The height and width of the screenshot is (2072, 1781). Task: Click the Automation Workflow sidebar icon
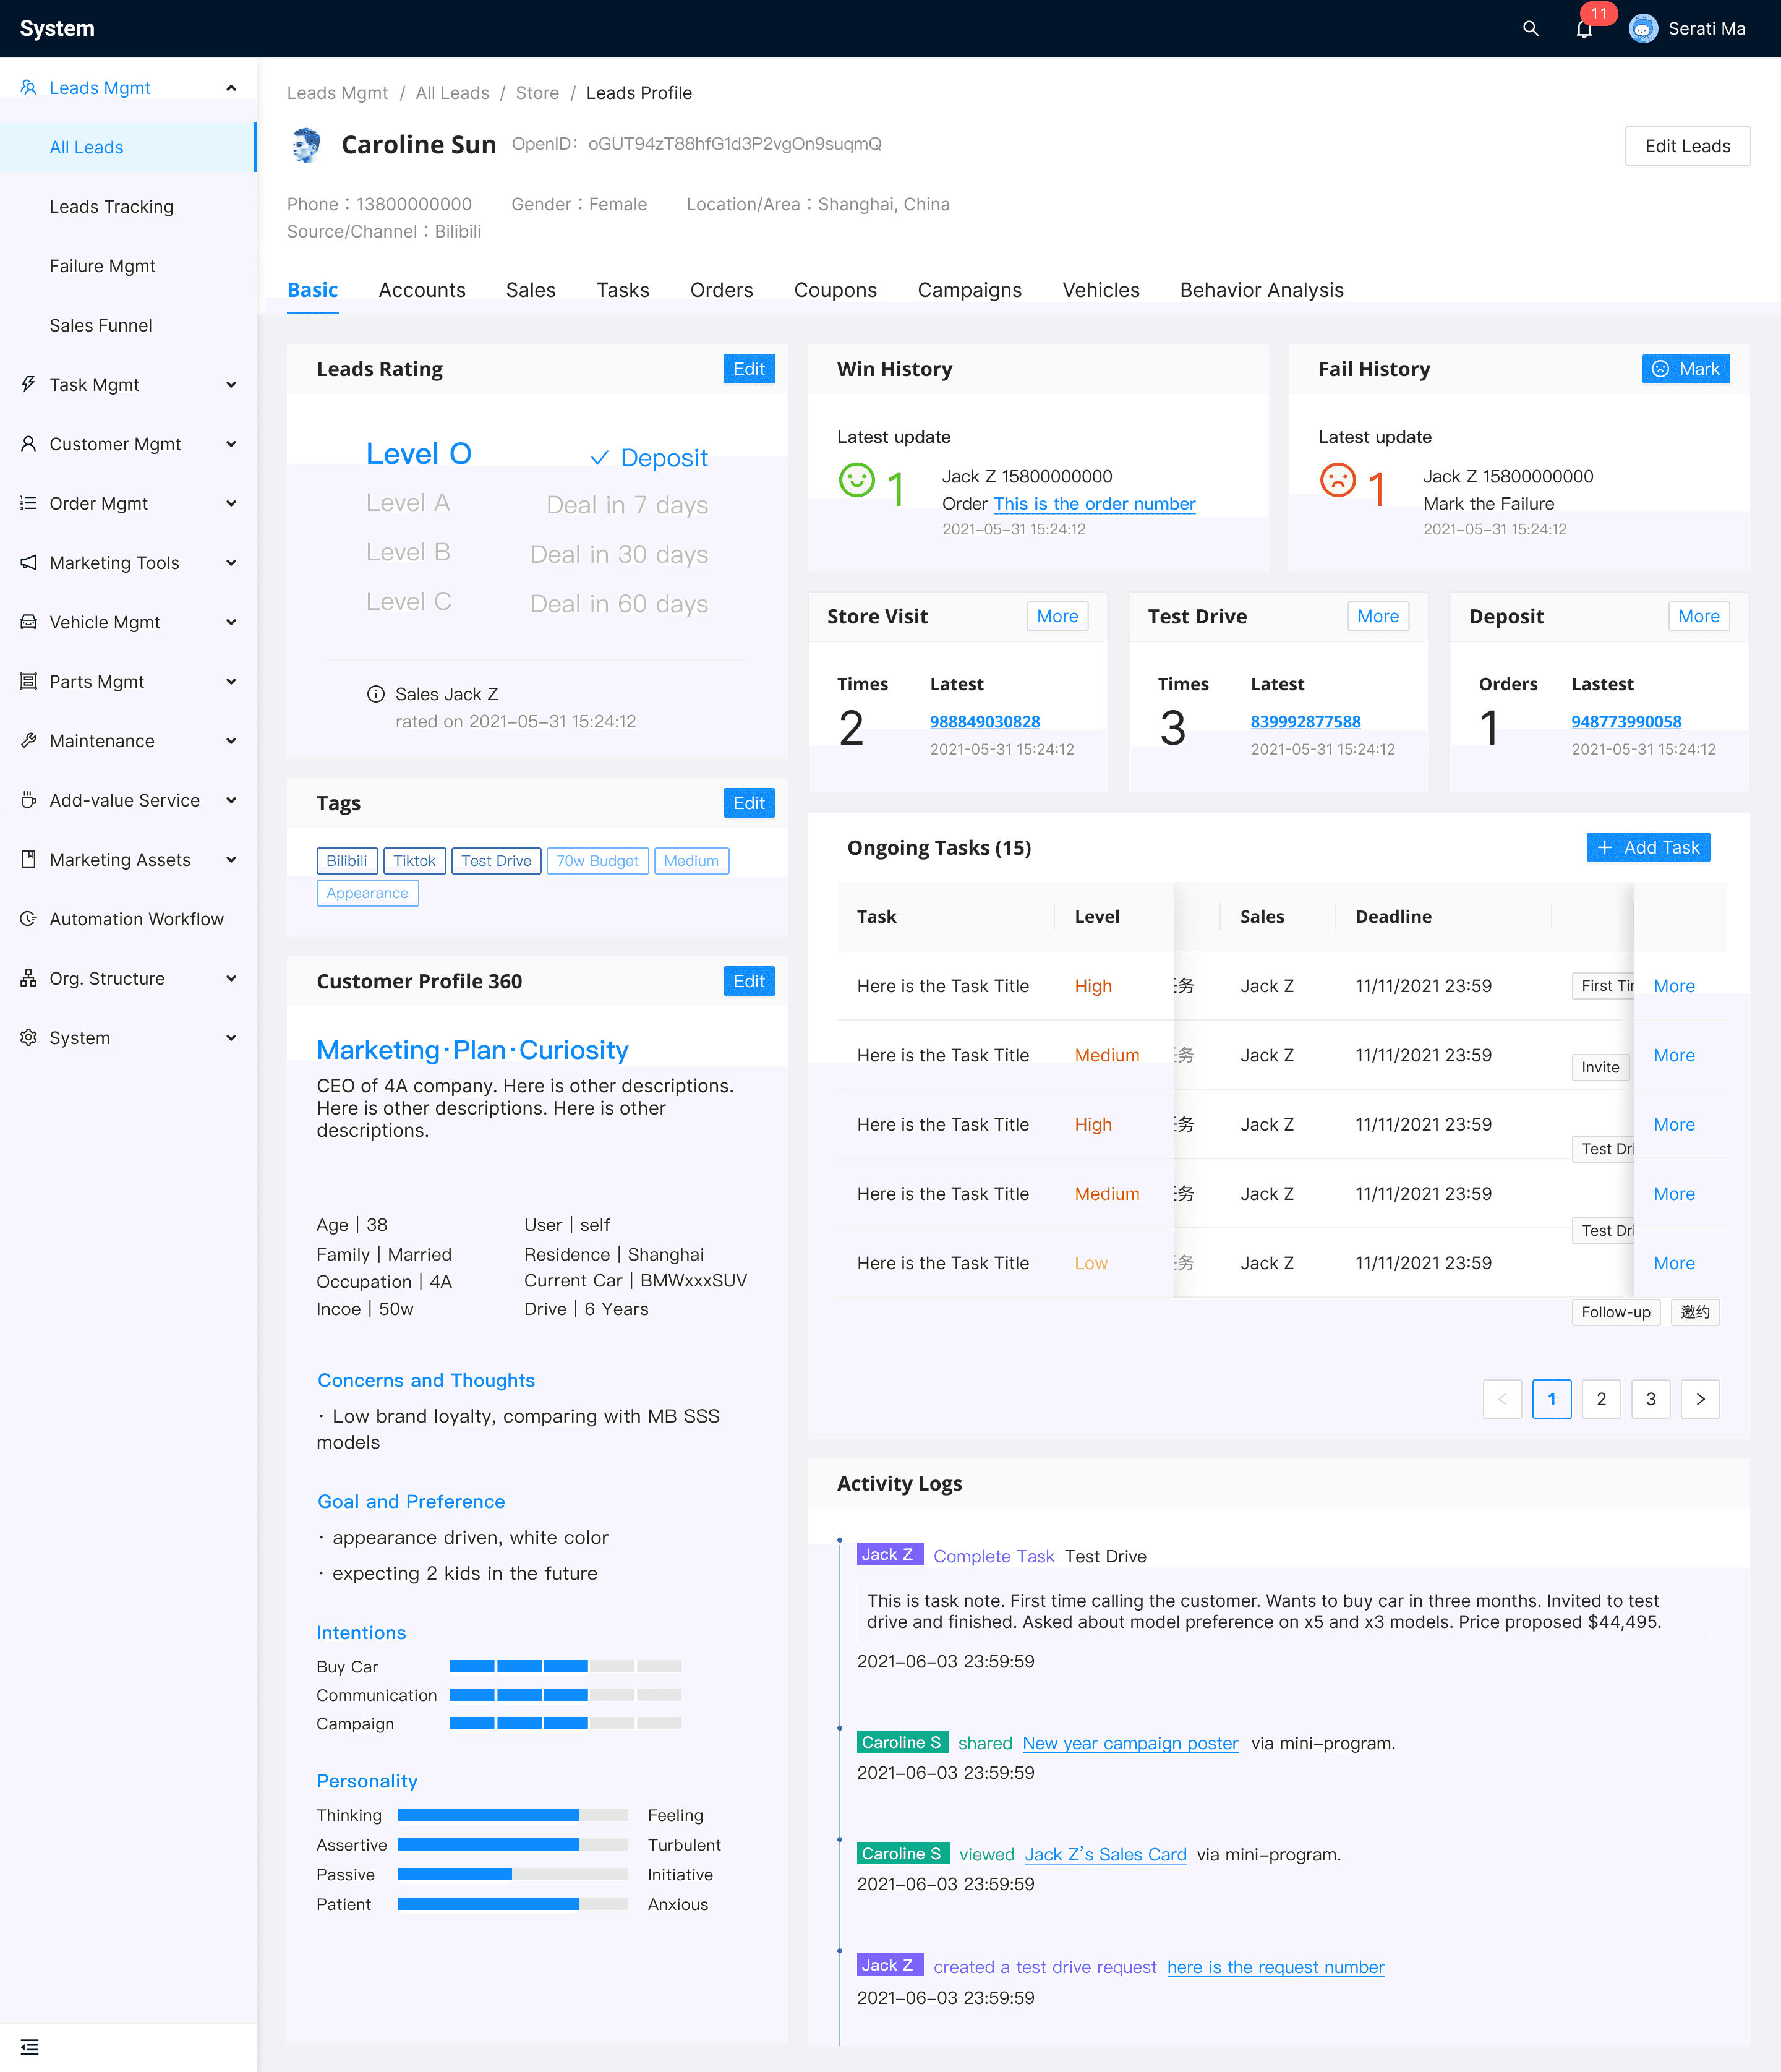29,918
